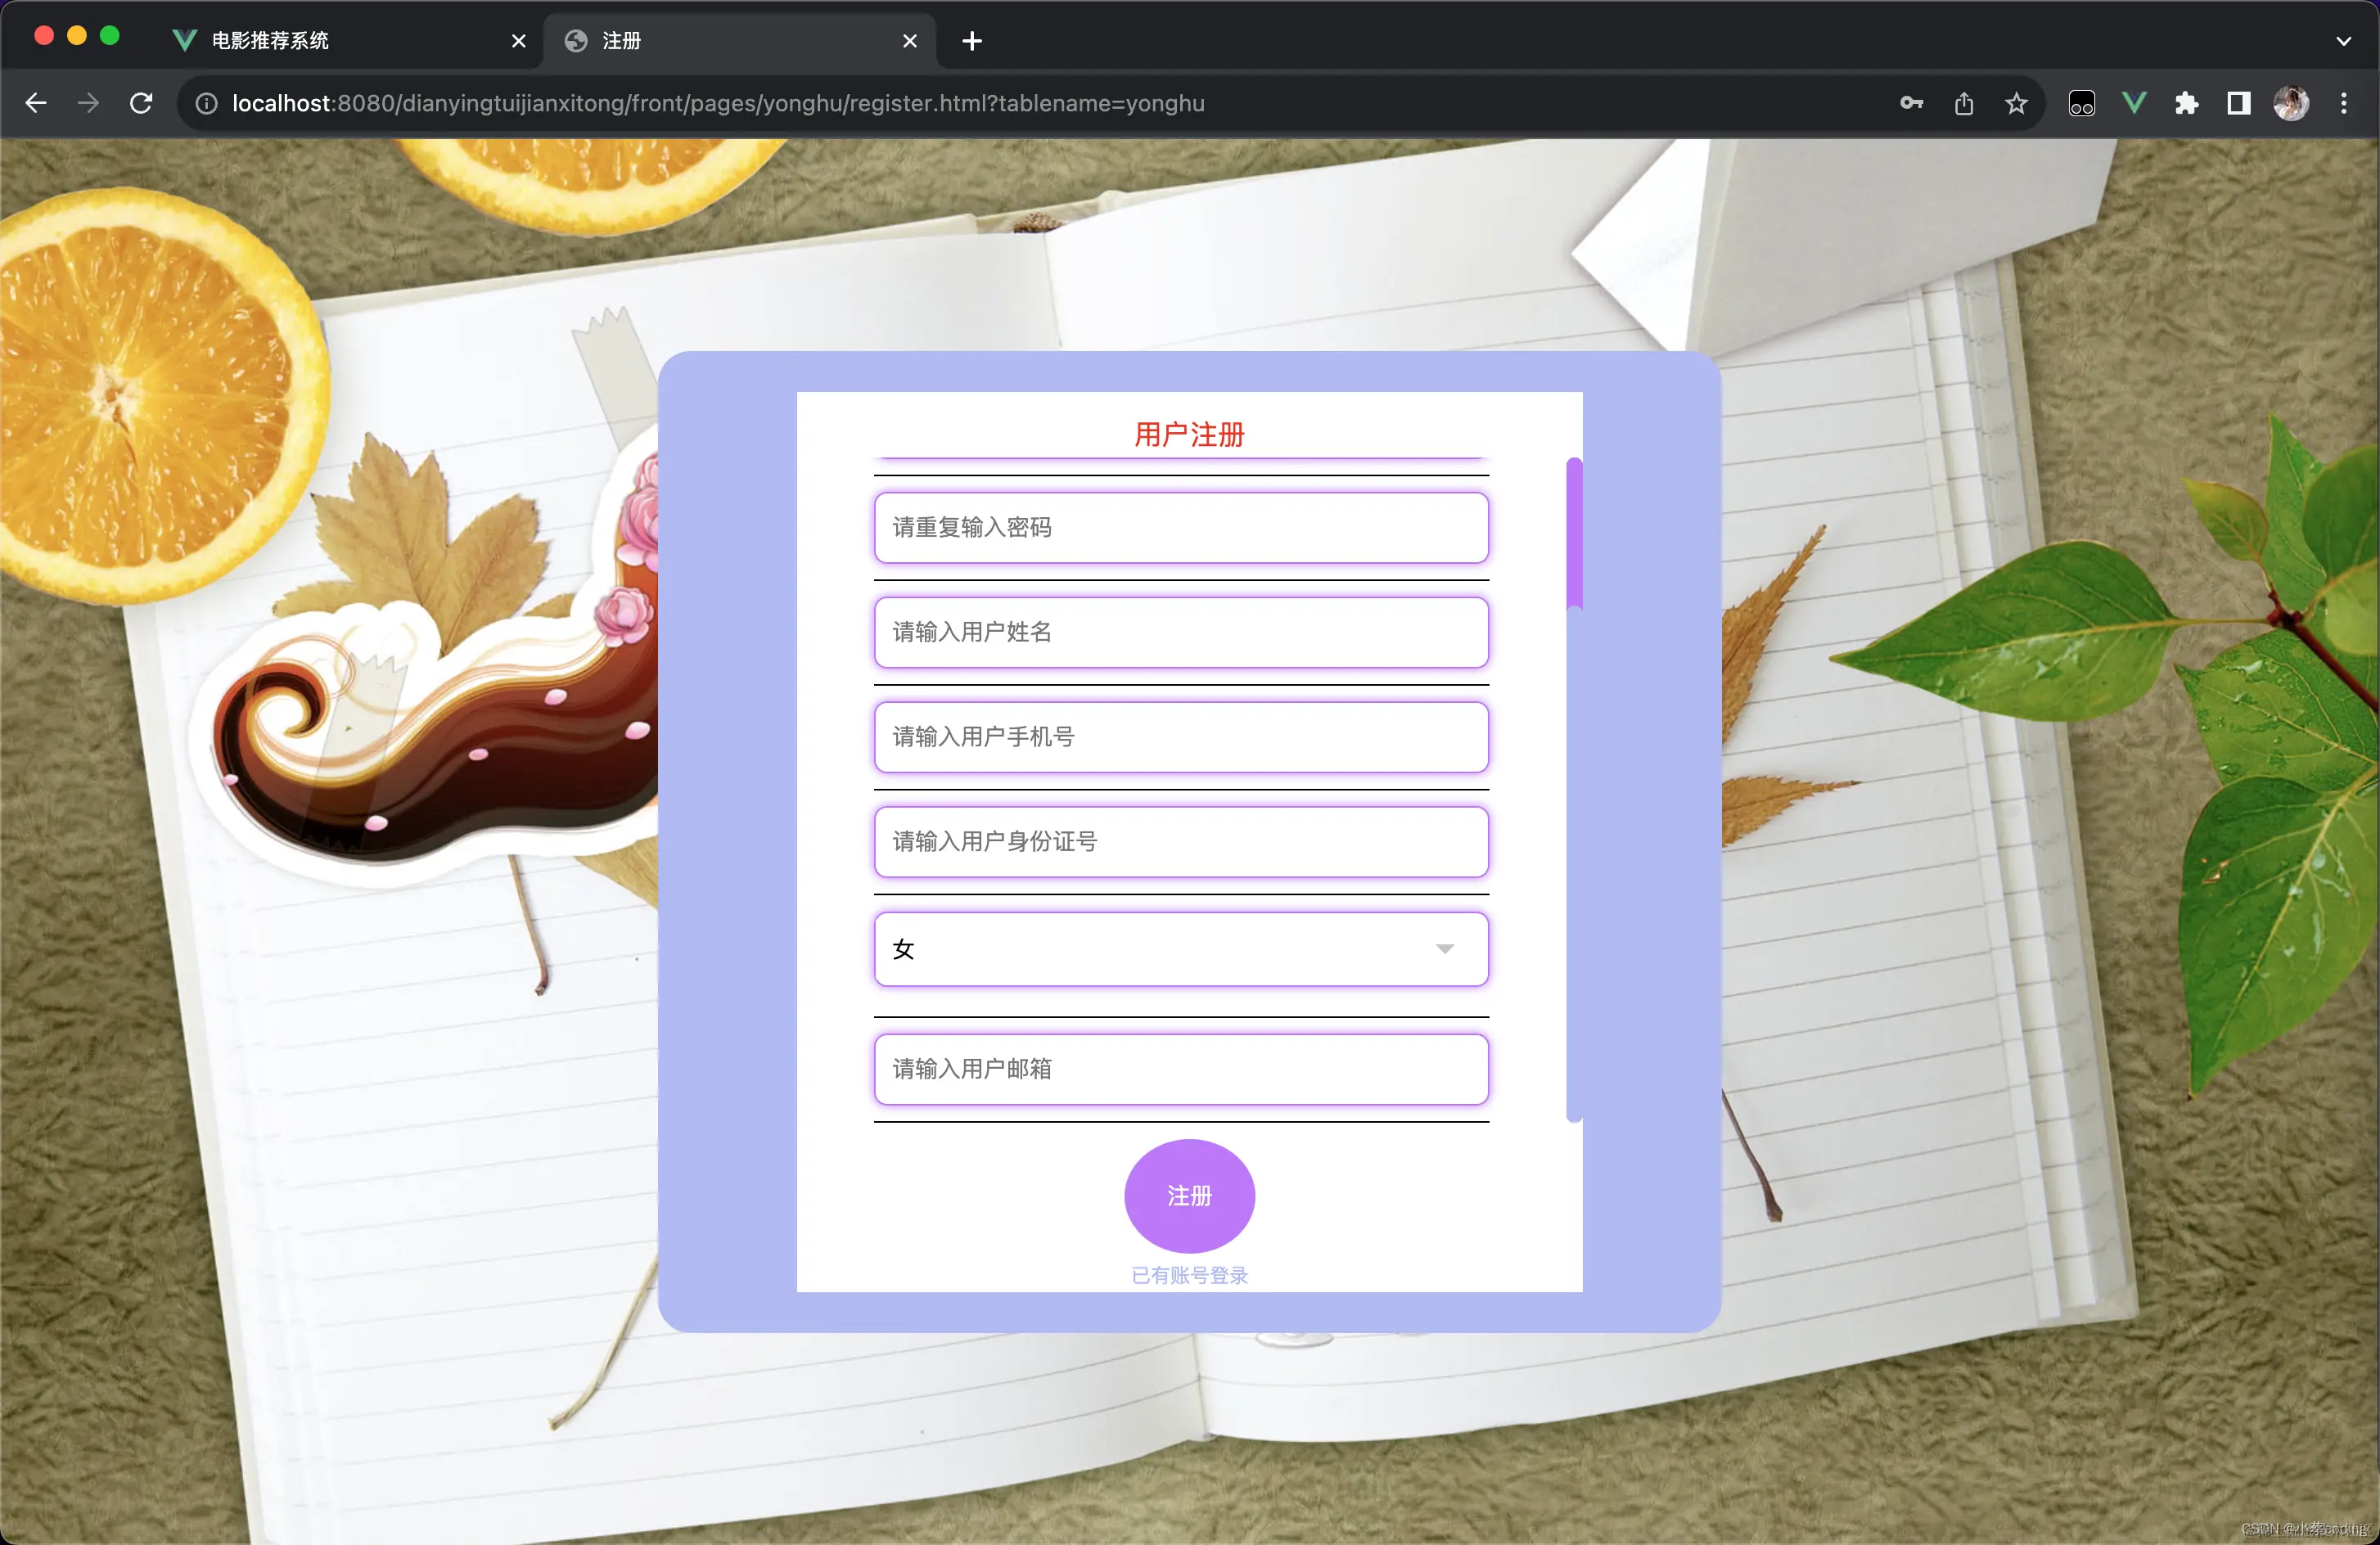Viewport: 2380px width, 1545px height.
Task: Open the Chrome three-dot menu
Action: 2343,103
